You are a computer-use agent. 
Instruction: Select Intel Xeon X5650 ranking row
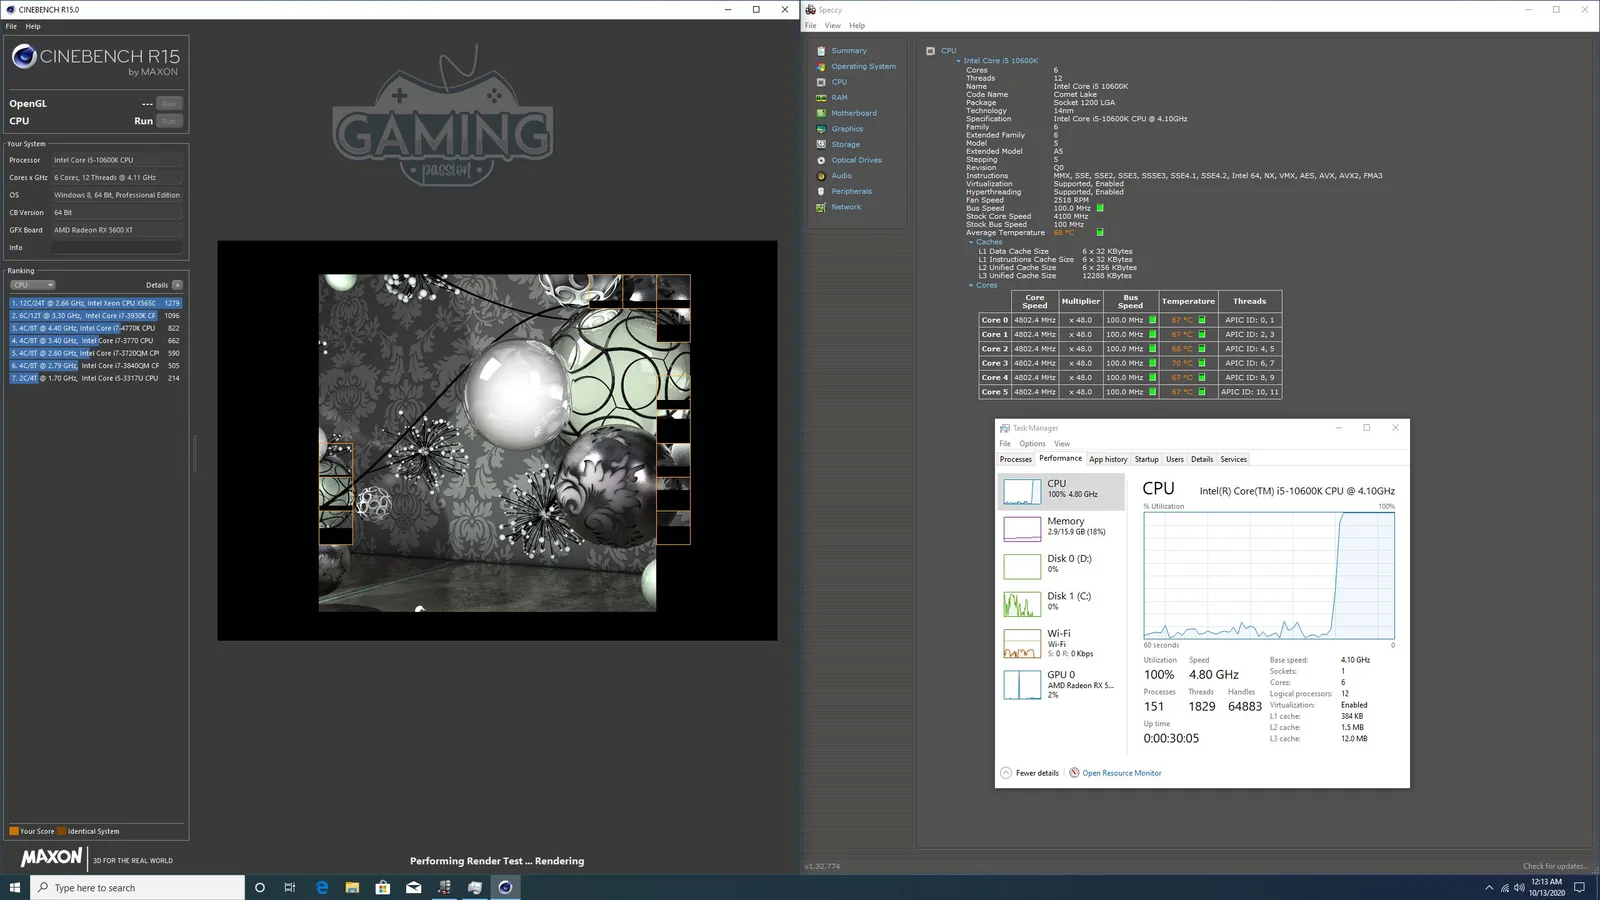[96, 303]
